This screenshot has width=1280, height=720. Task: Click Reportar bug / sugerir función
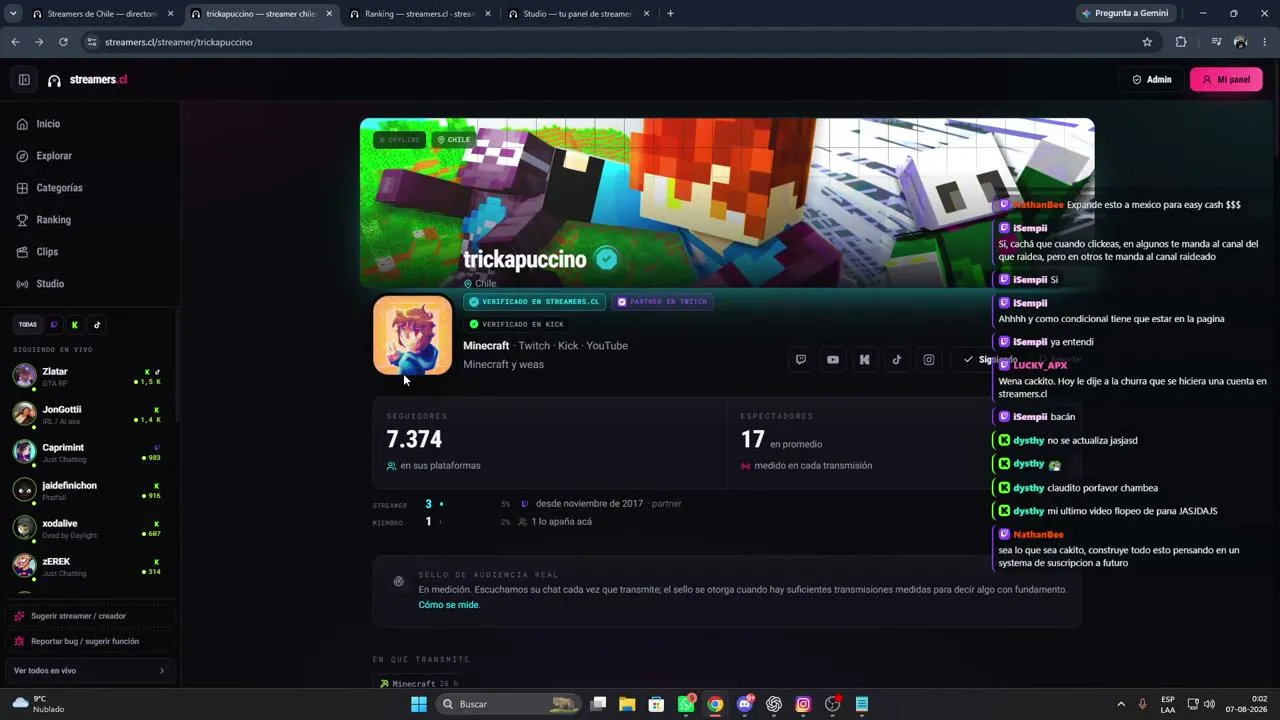point(90,641)
